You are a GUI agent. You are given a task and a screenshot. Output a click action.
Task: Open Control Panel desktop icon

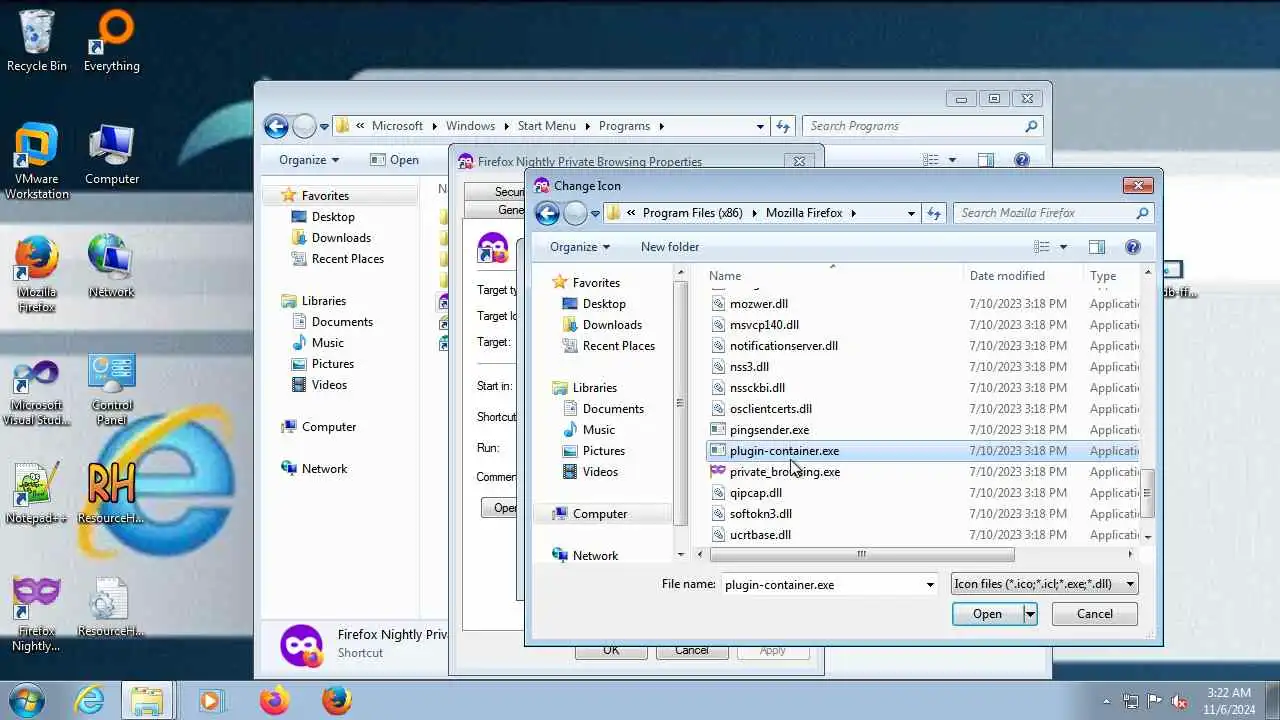click(111, 387)
